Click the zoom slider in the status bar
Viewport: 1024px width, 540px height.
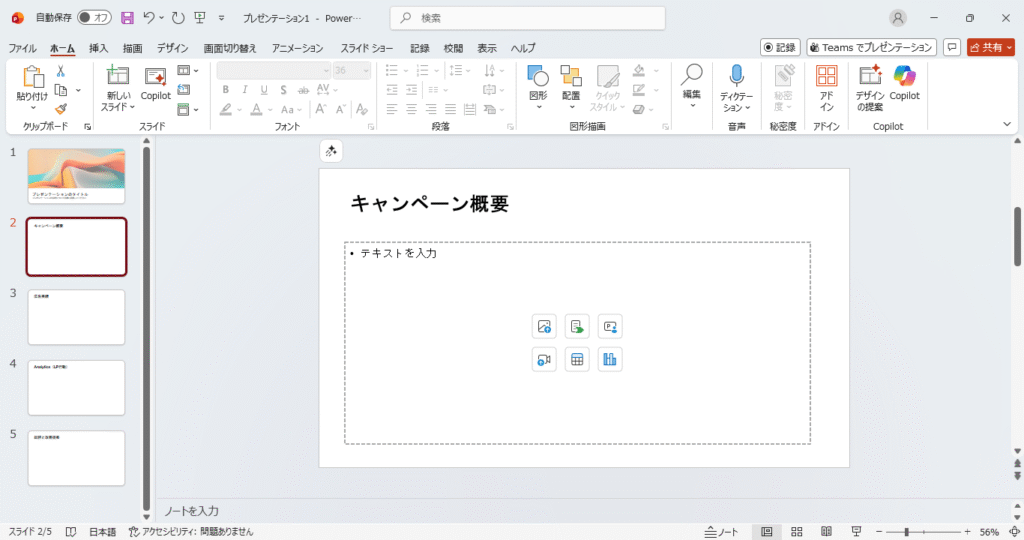click(906, 532)
